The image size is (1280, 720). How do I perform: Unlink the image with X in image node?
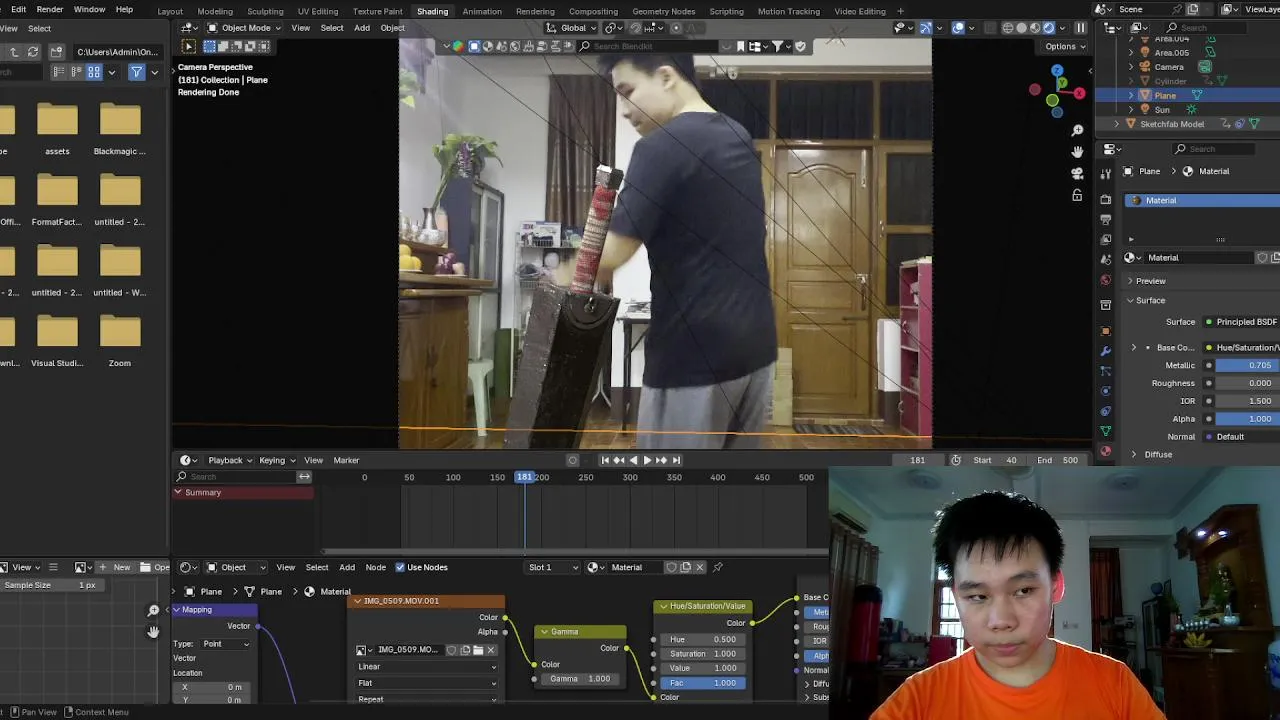point(491,650)
